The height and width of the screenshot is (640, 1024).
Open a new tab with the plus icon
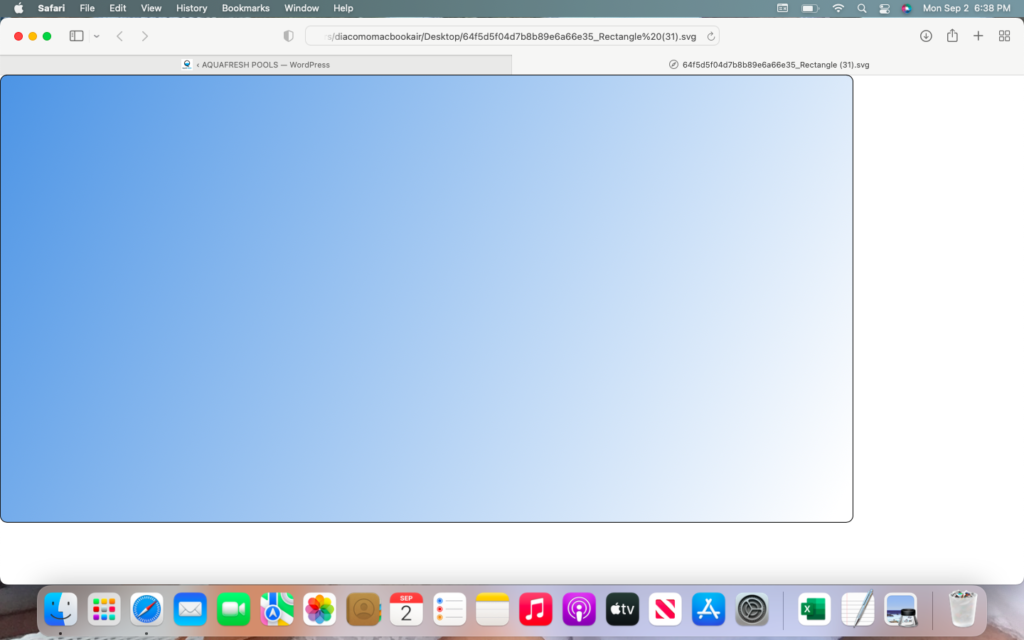pos(978,36)
